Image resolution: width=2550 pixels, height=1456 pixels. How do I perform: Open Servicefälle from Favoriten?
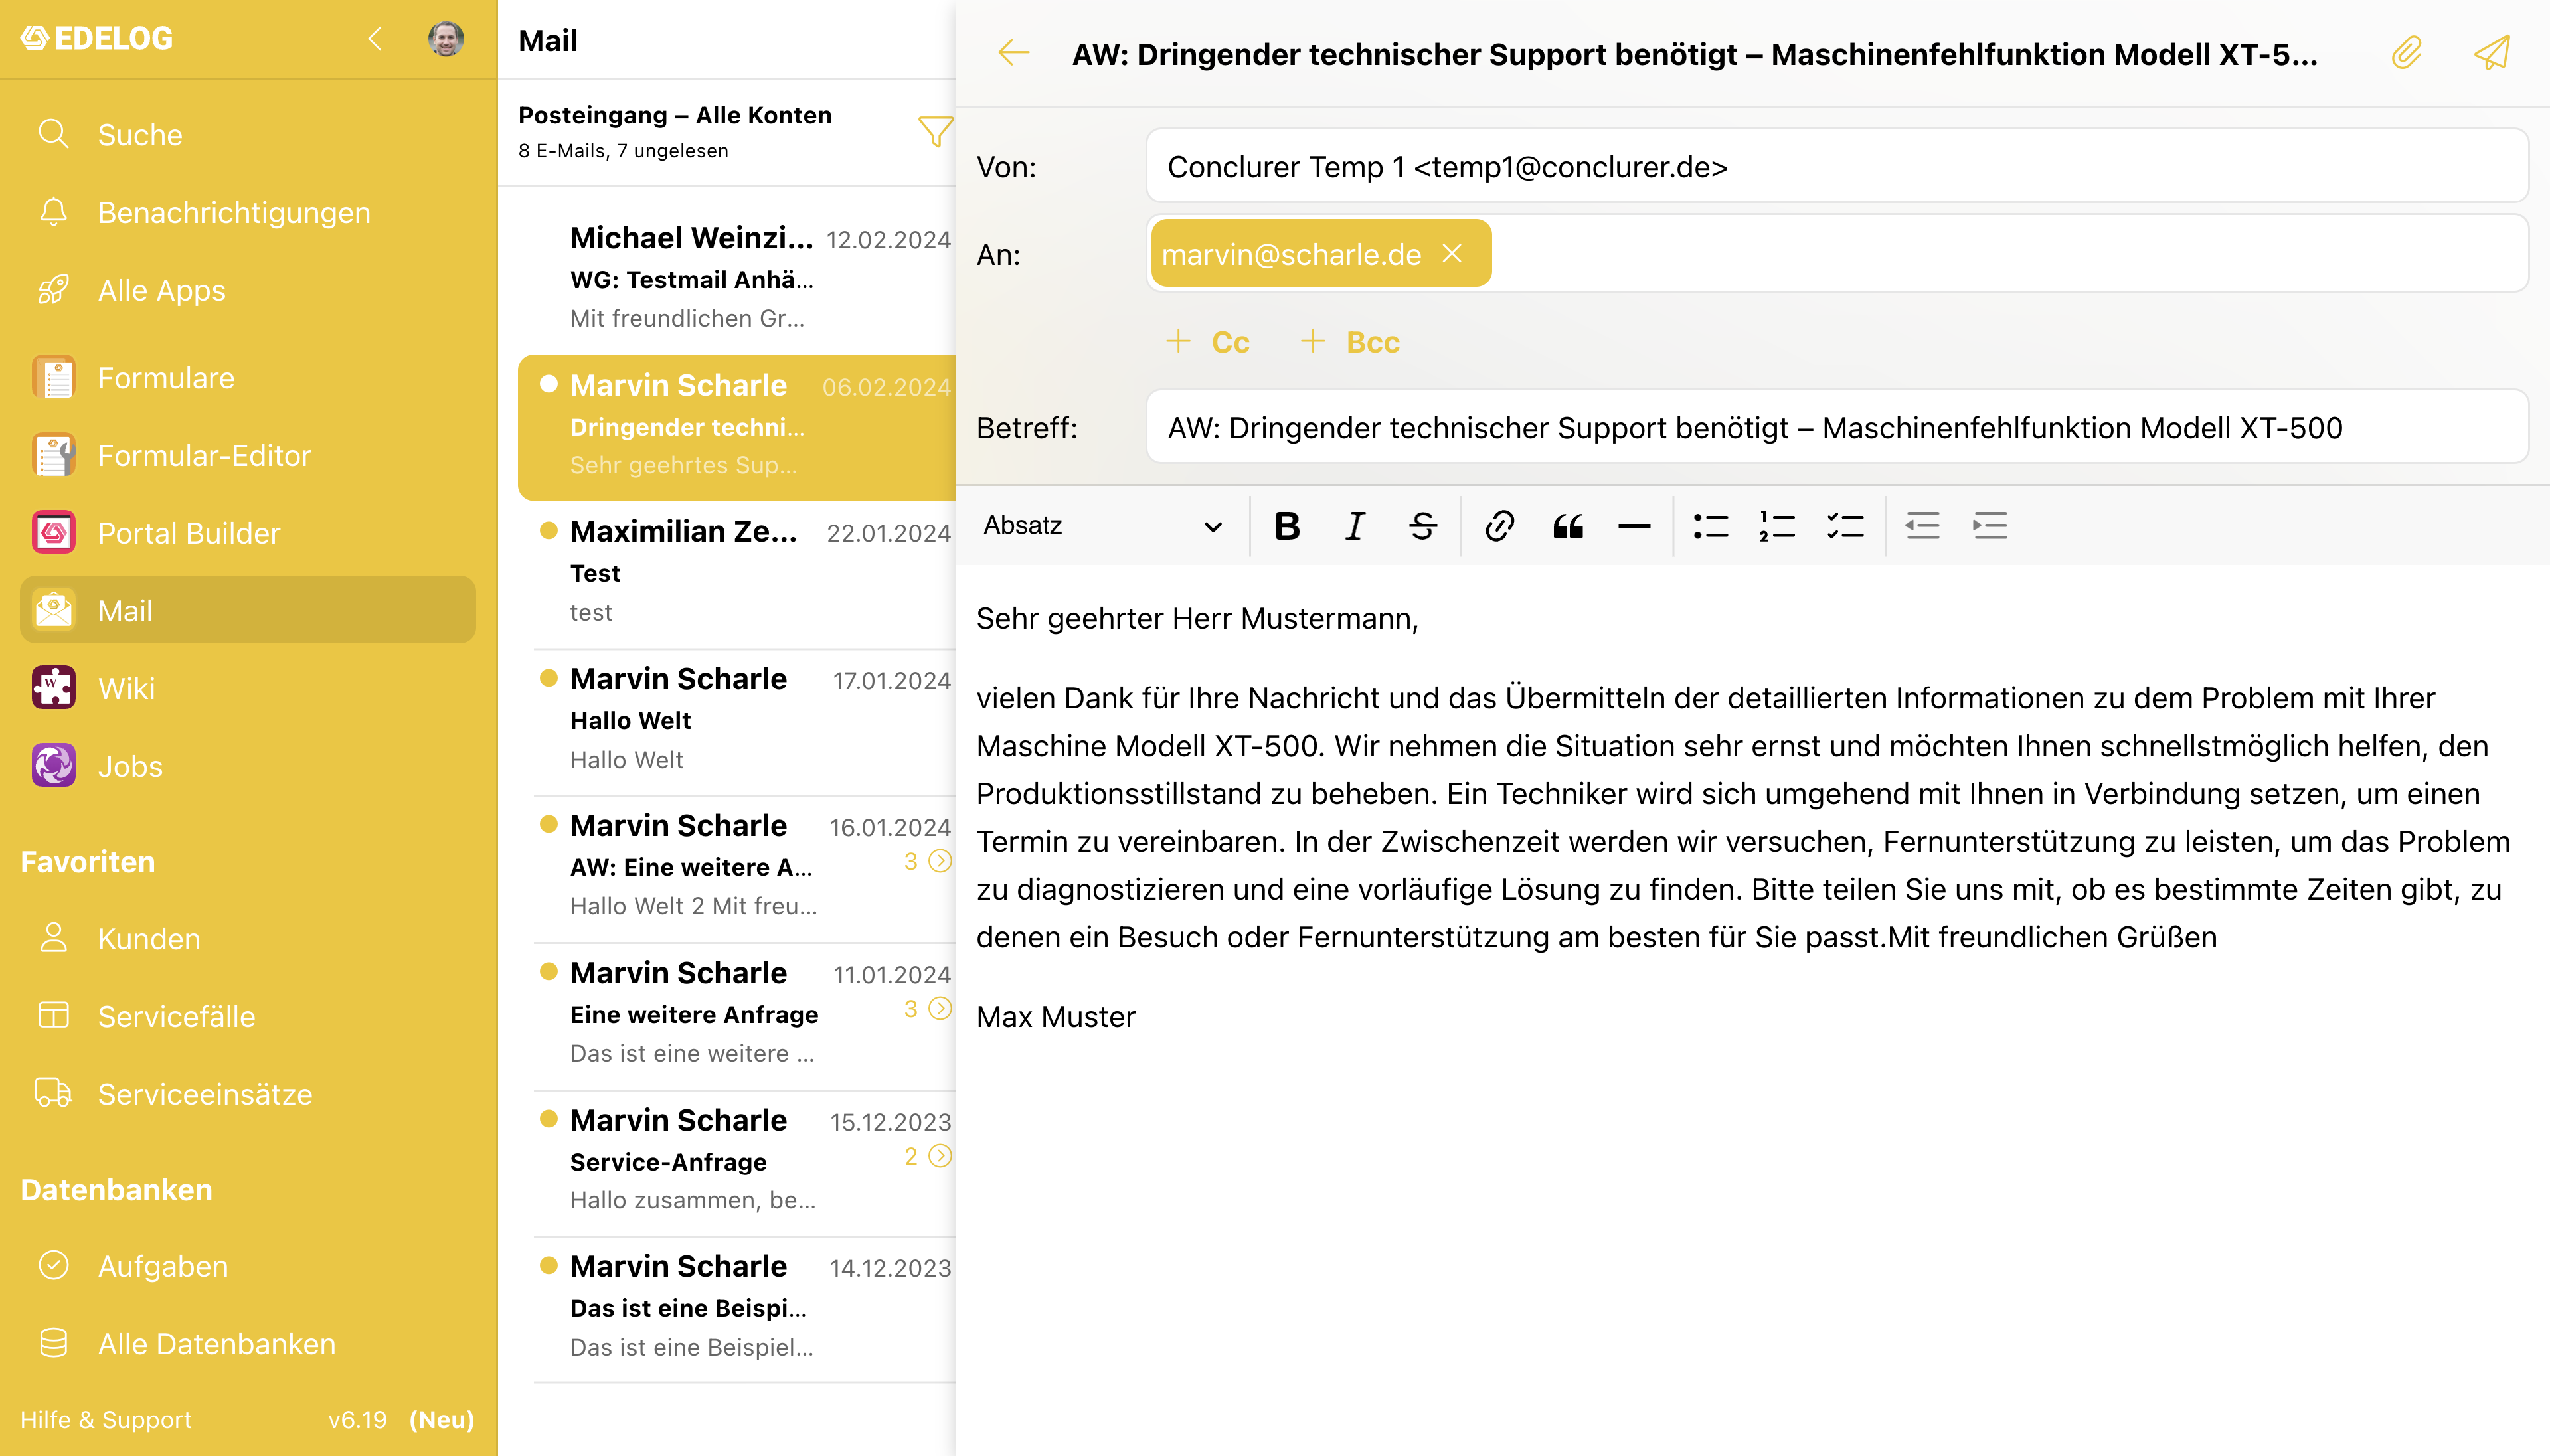coord(248,1017)
